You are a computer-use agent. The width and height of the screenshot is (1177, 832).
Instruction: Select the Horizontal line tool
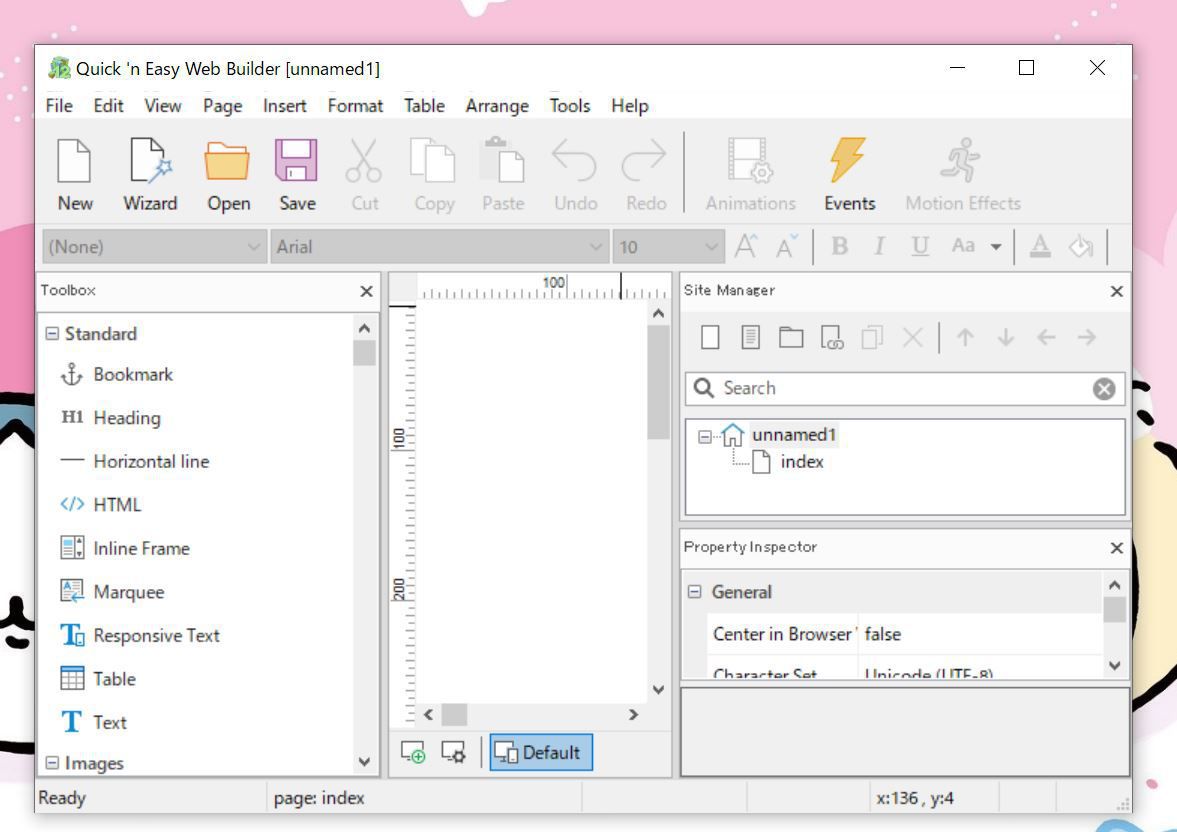click(135, 461)
